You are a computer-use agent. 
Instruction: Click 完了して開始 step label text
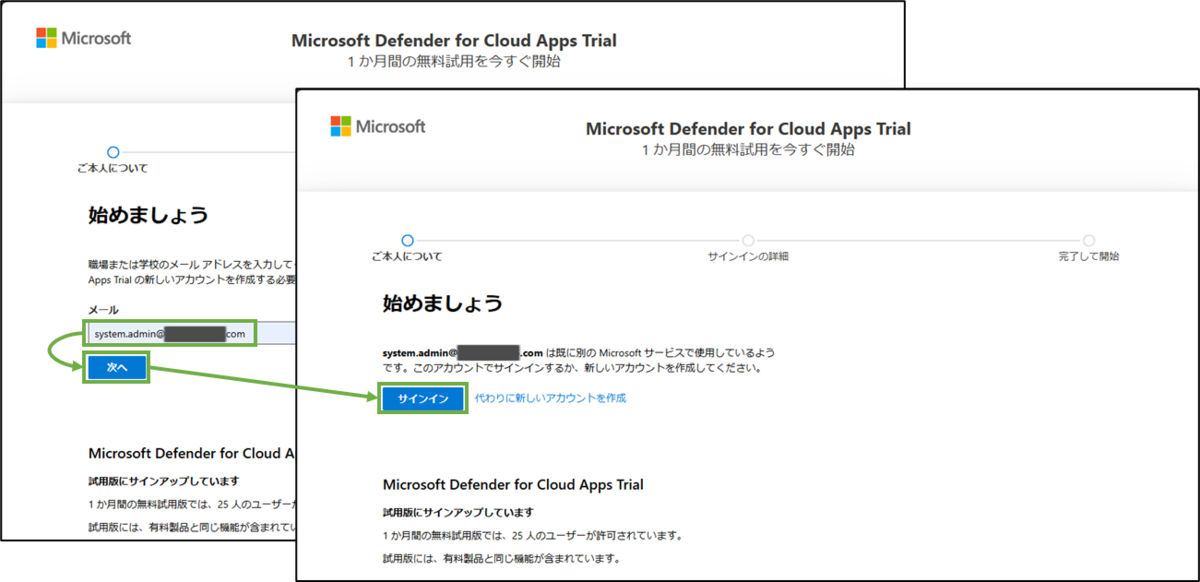pos(1089,257)
